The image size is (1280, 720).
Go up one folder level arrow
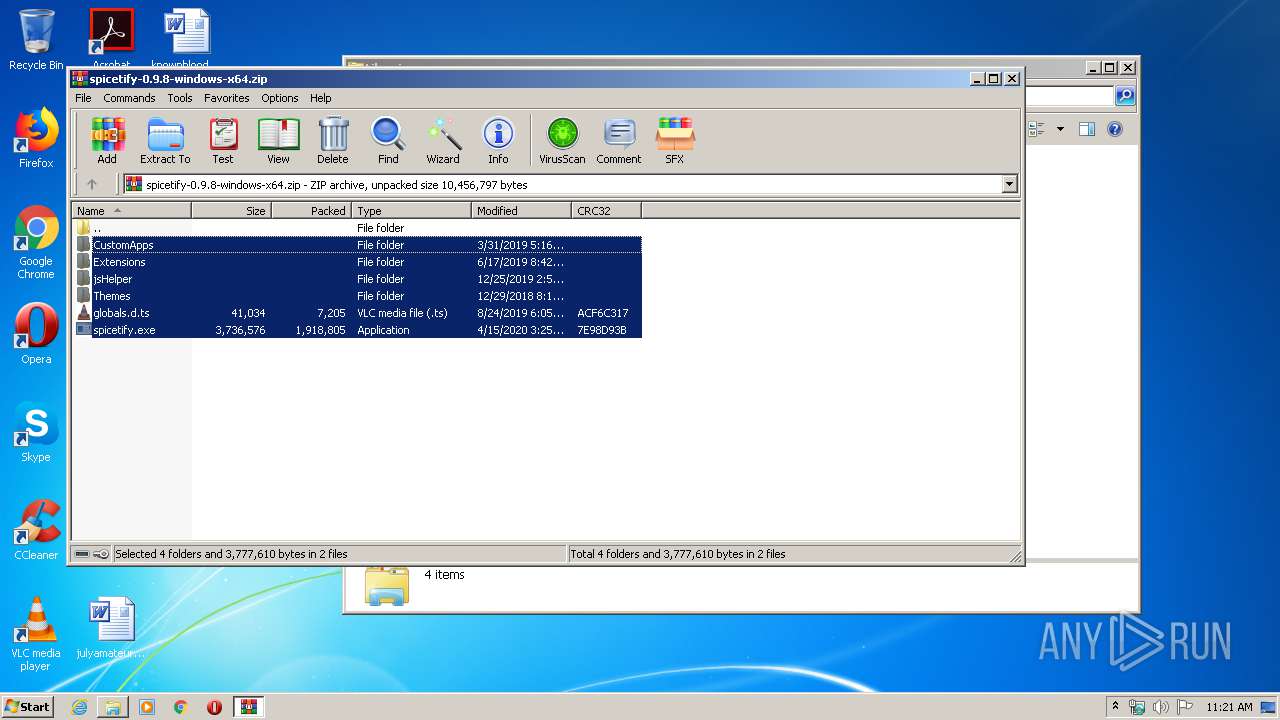coord(92,184)
